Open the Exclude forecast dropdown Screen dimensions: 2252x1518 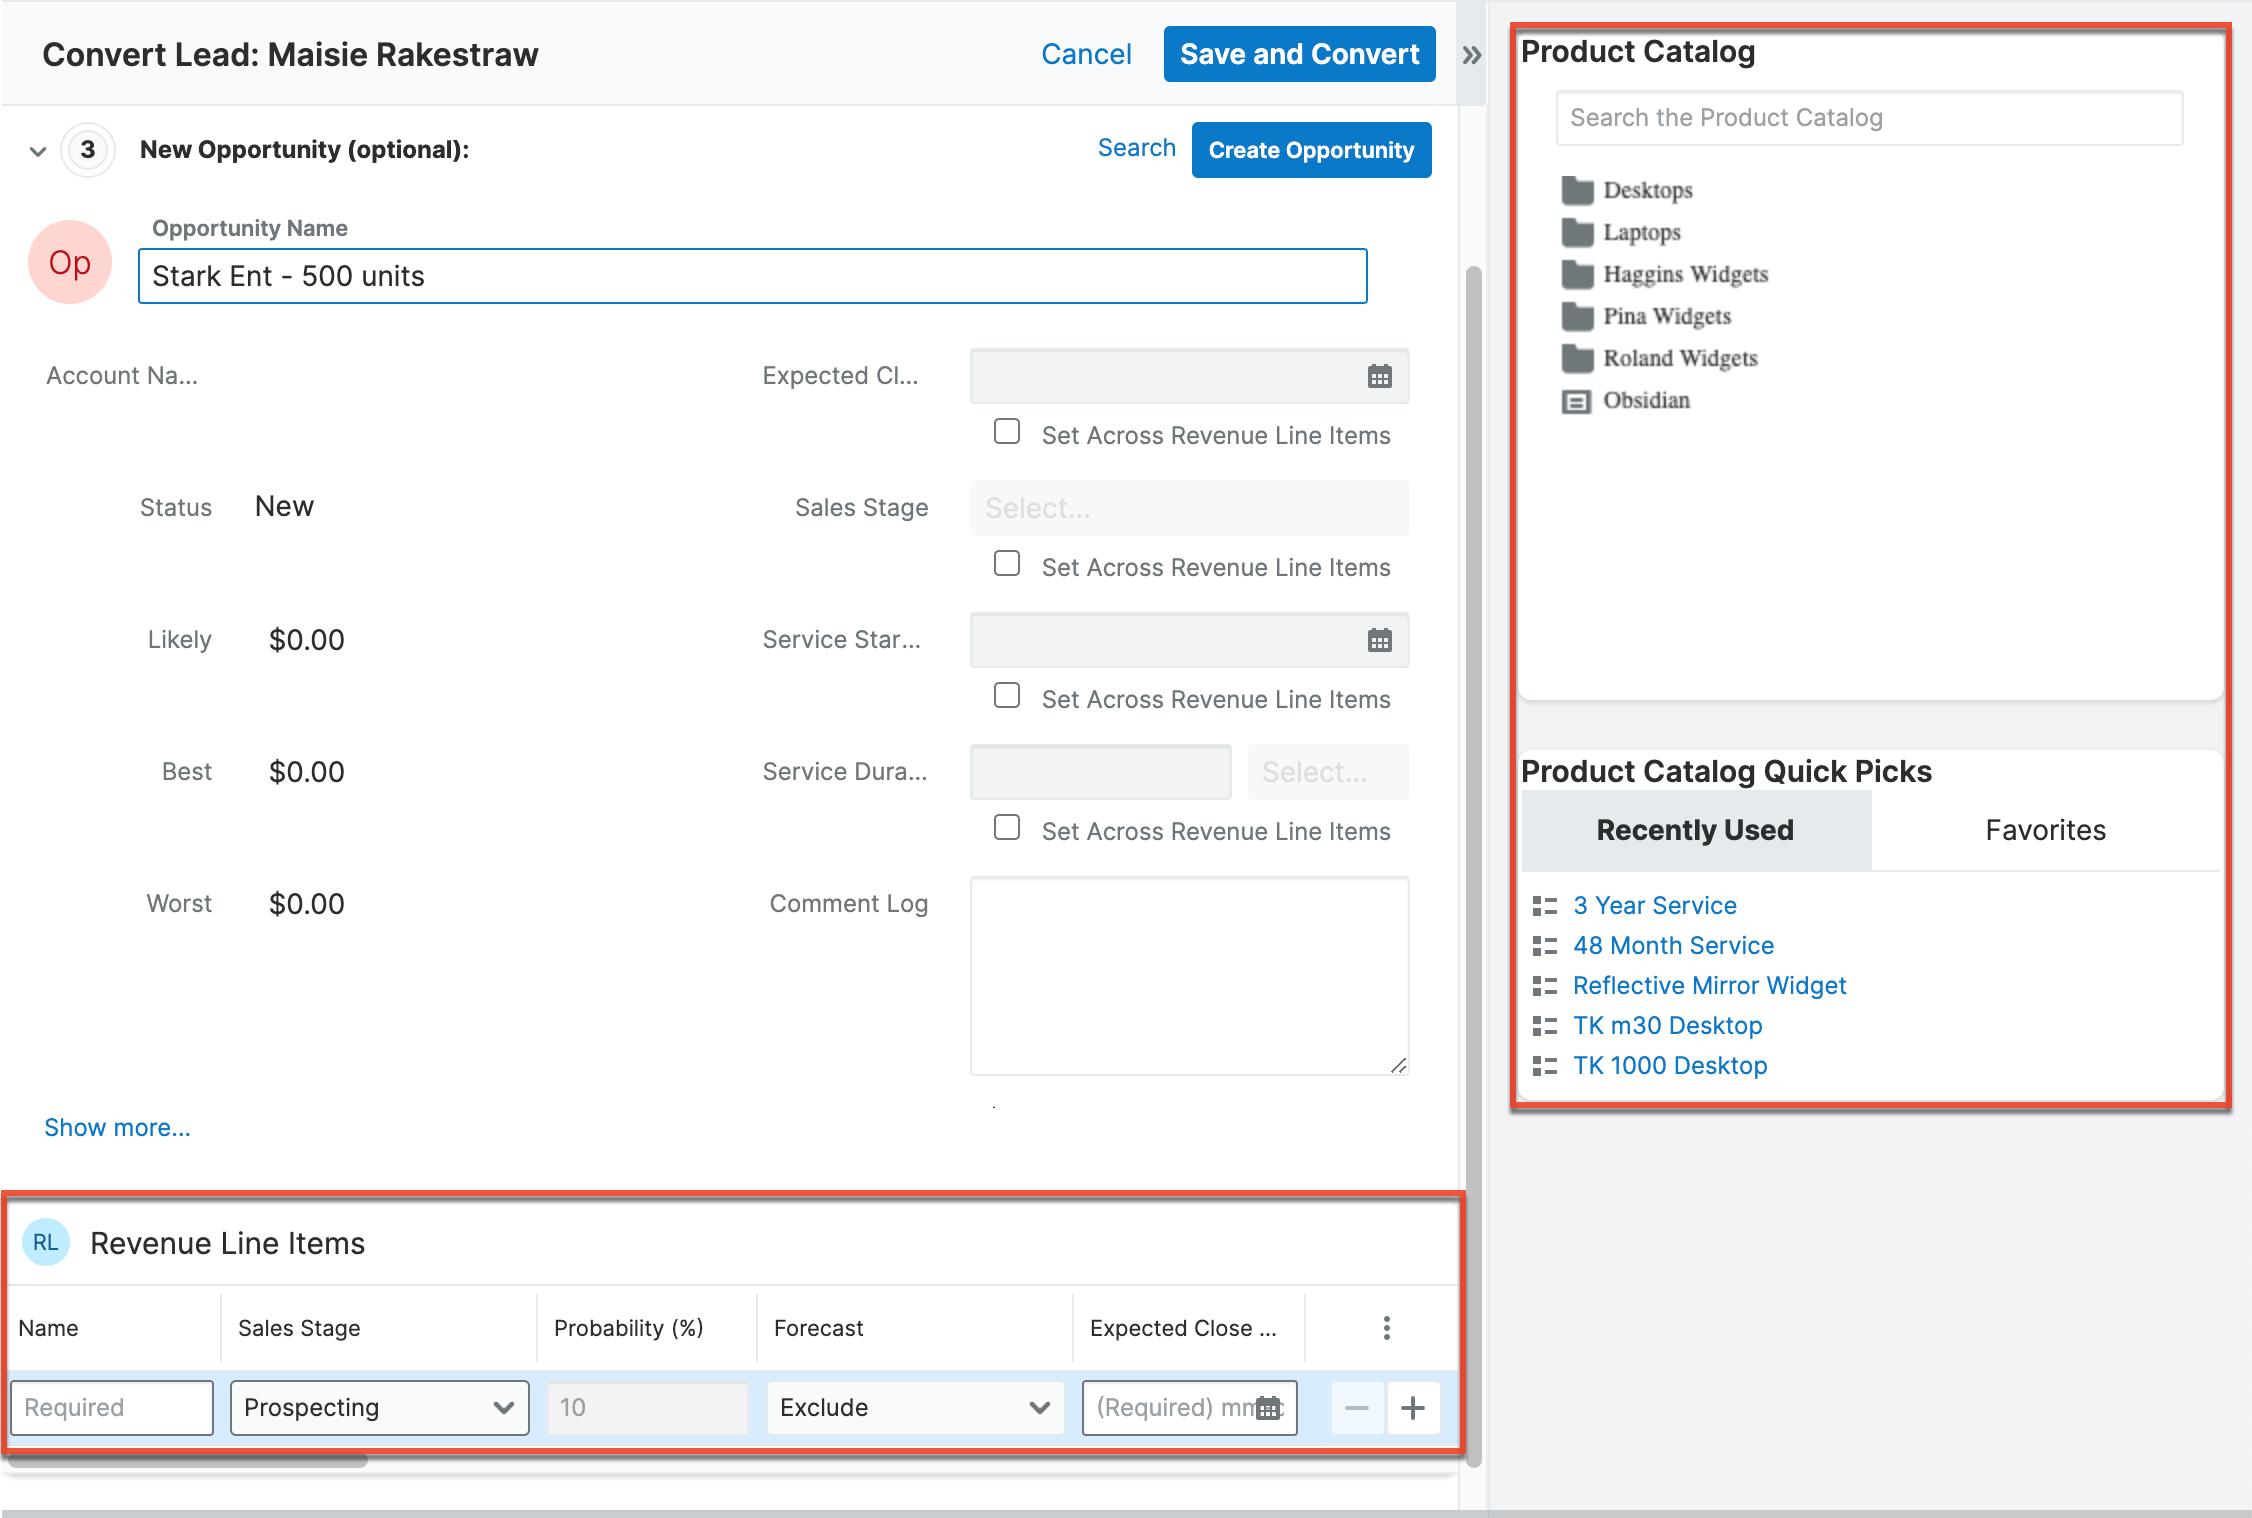914,1408
